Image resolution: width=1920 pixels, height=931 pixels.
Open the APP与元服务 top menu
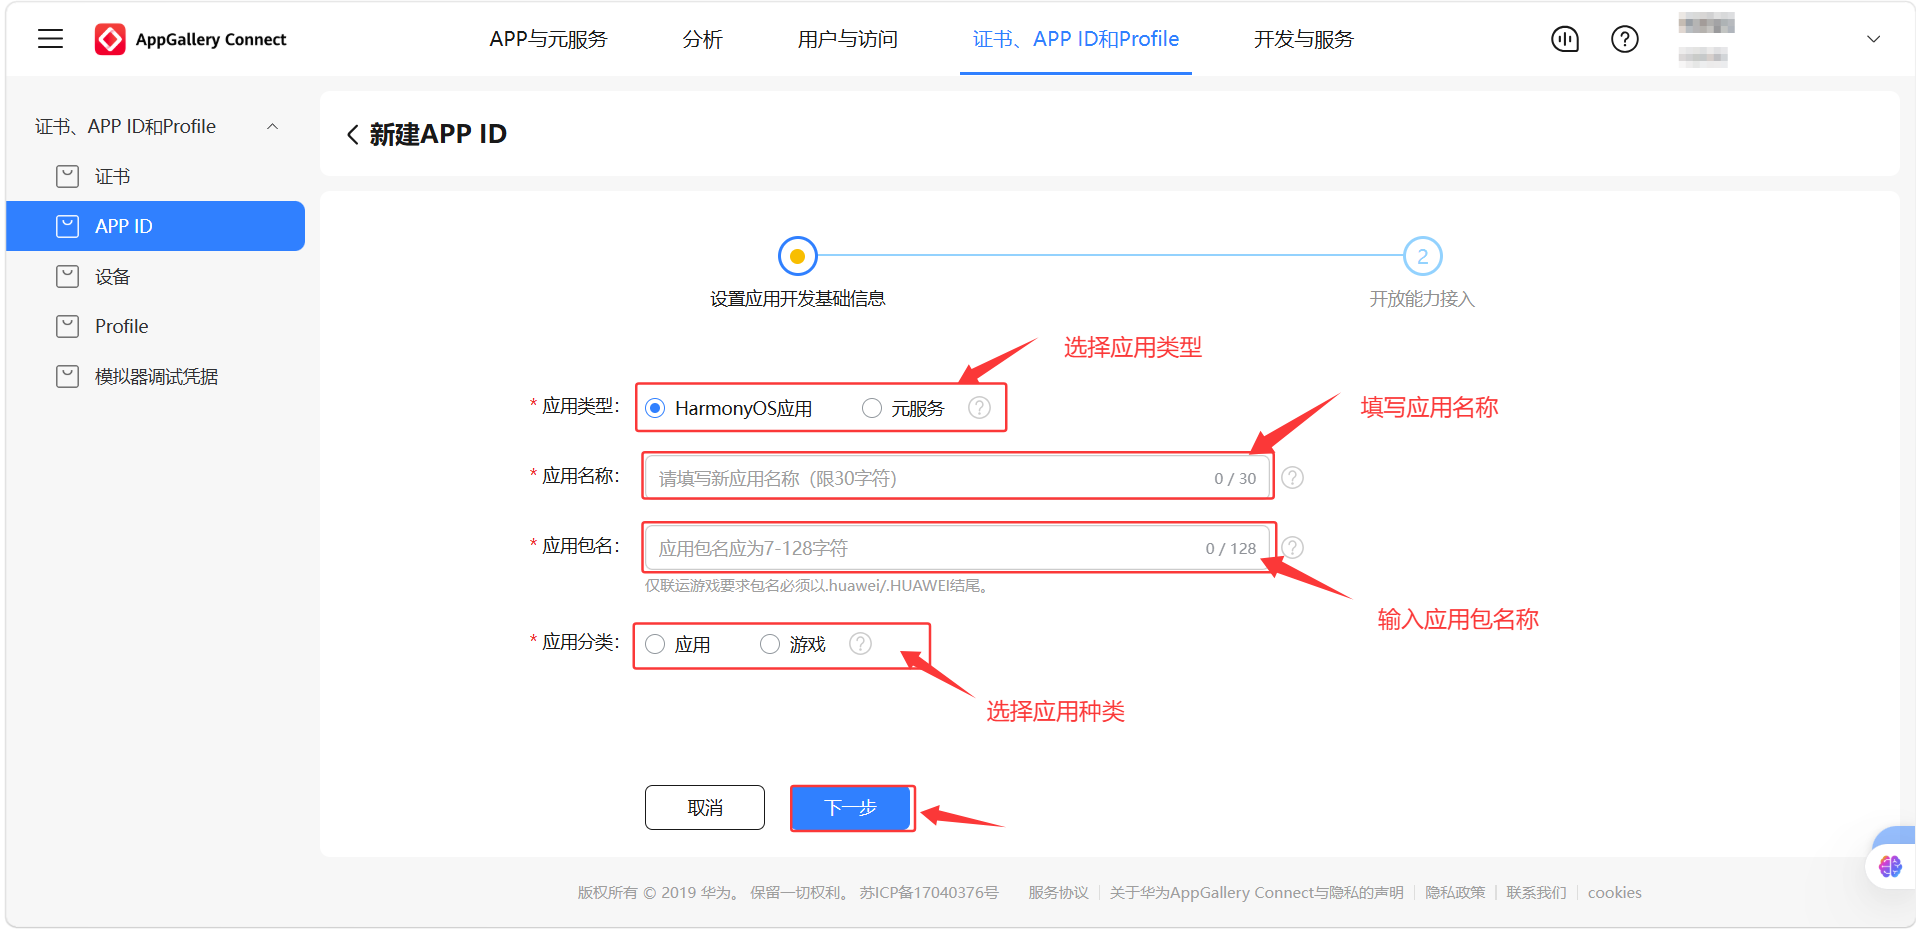[x=548, y=39]
